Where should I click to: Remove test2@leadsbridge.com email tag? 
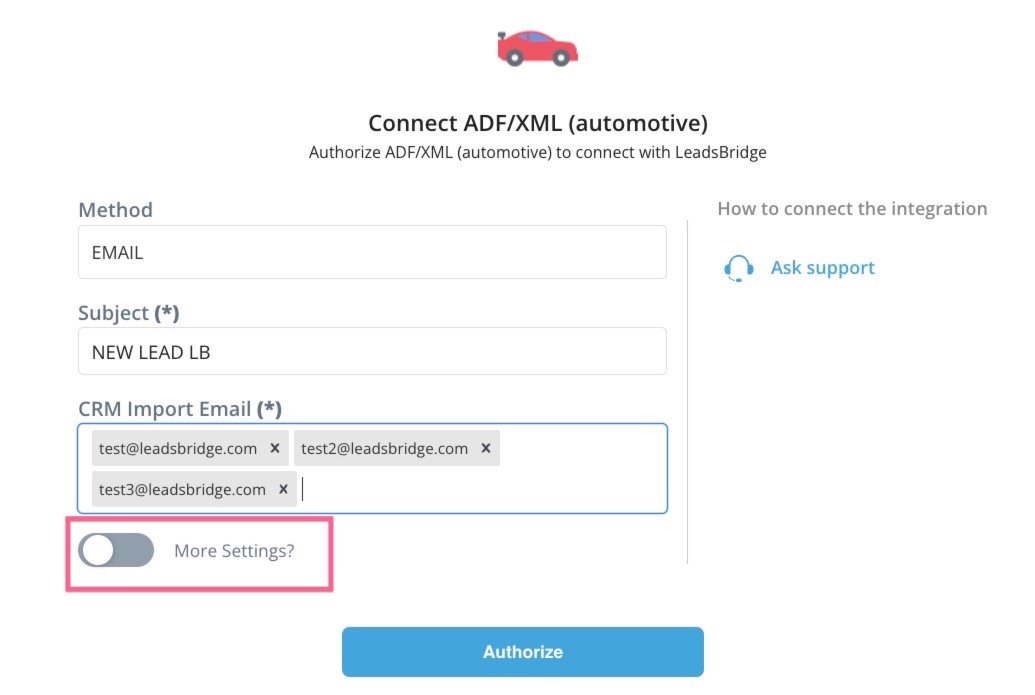486,448
